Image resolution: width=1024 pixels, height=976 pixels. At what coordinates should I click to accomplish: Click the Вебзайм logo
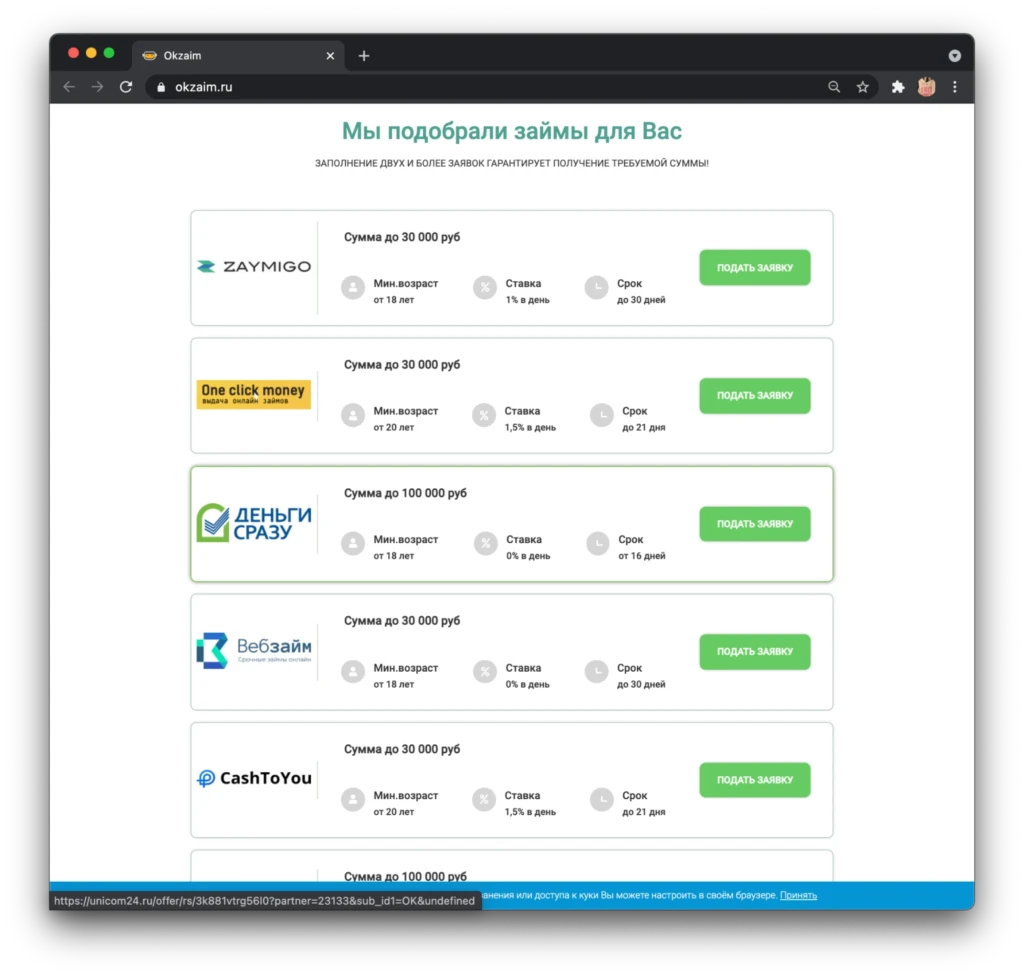point(254,651)
